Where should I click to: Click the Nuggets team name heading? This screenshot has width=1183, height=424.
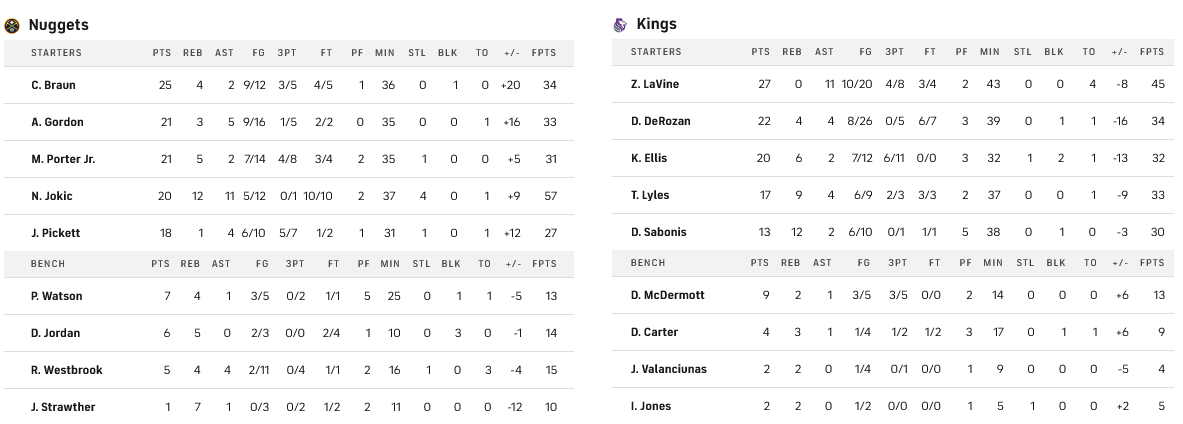(59, 25)
